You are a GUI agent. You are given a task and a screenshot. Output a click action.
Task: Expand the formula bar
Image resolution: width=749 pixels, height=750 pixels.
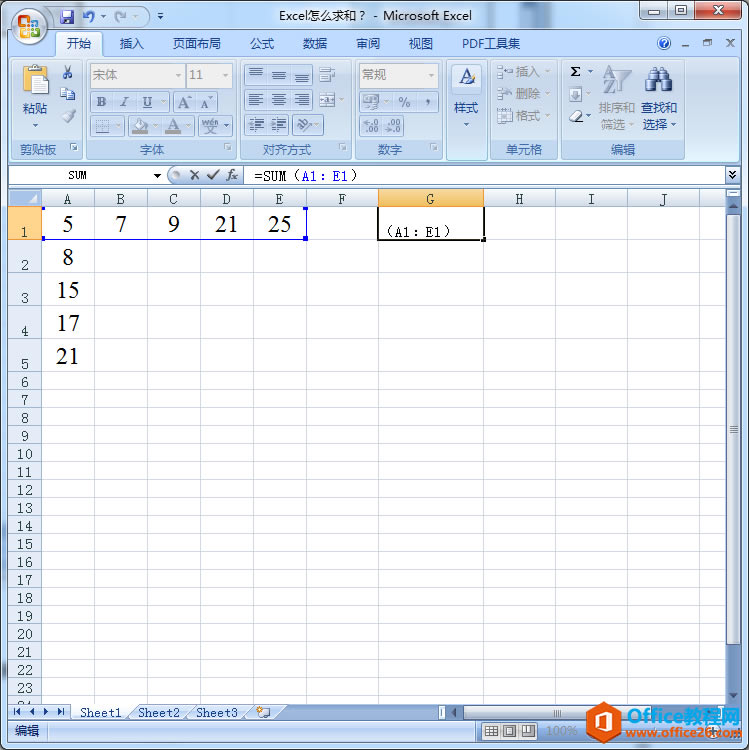coord(732,175)
